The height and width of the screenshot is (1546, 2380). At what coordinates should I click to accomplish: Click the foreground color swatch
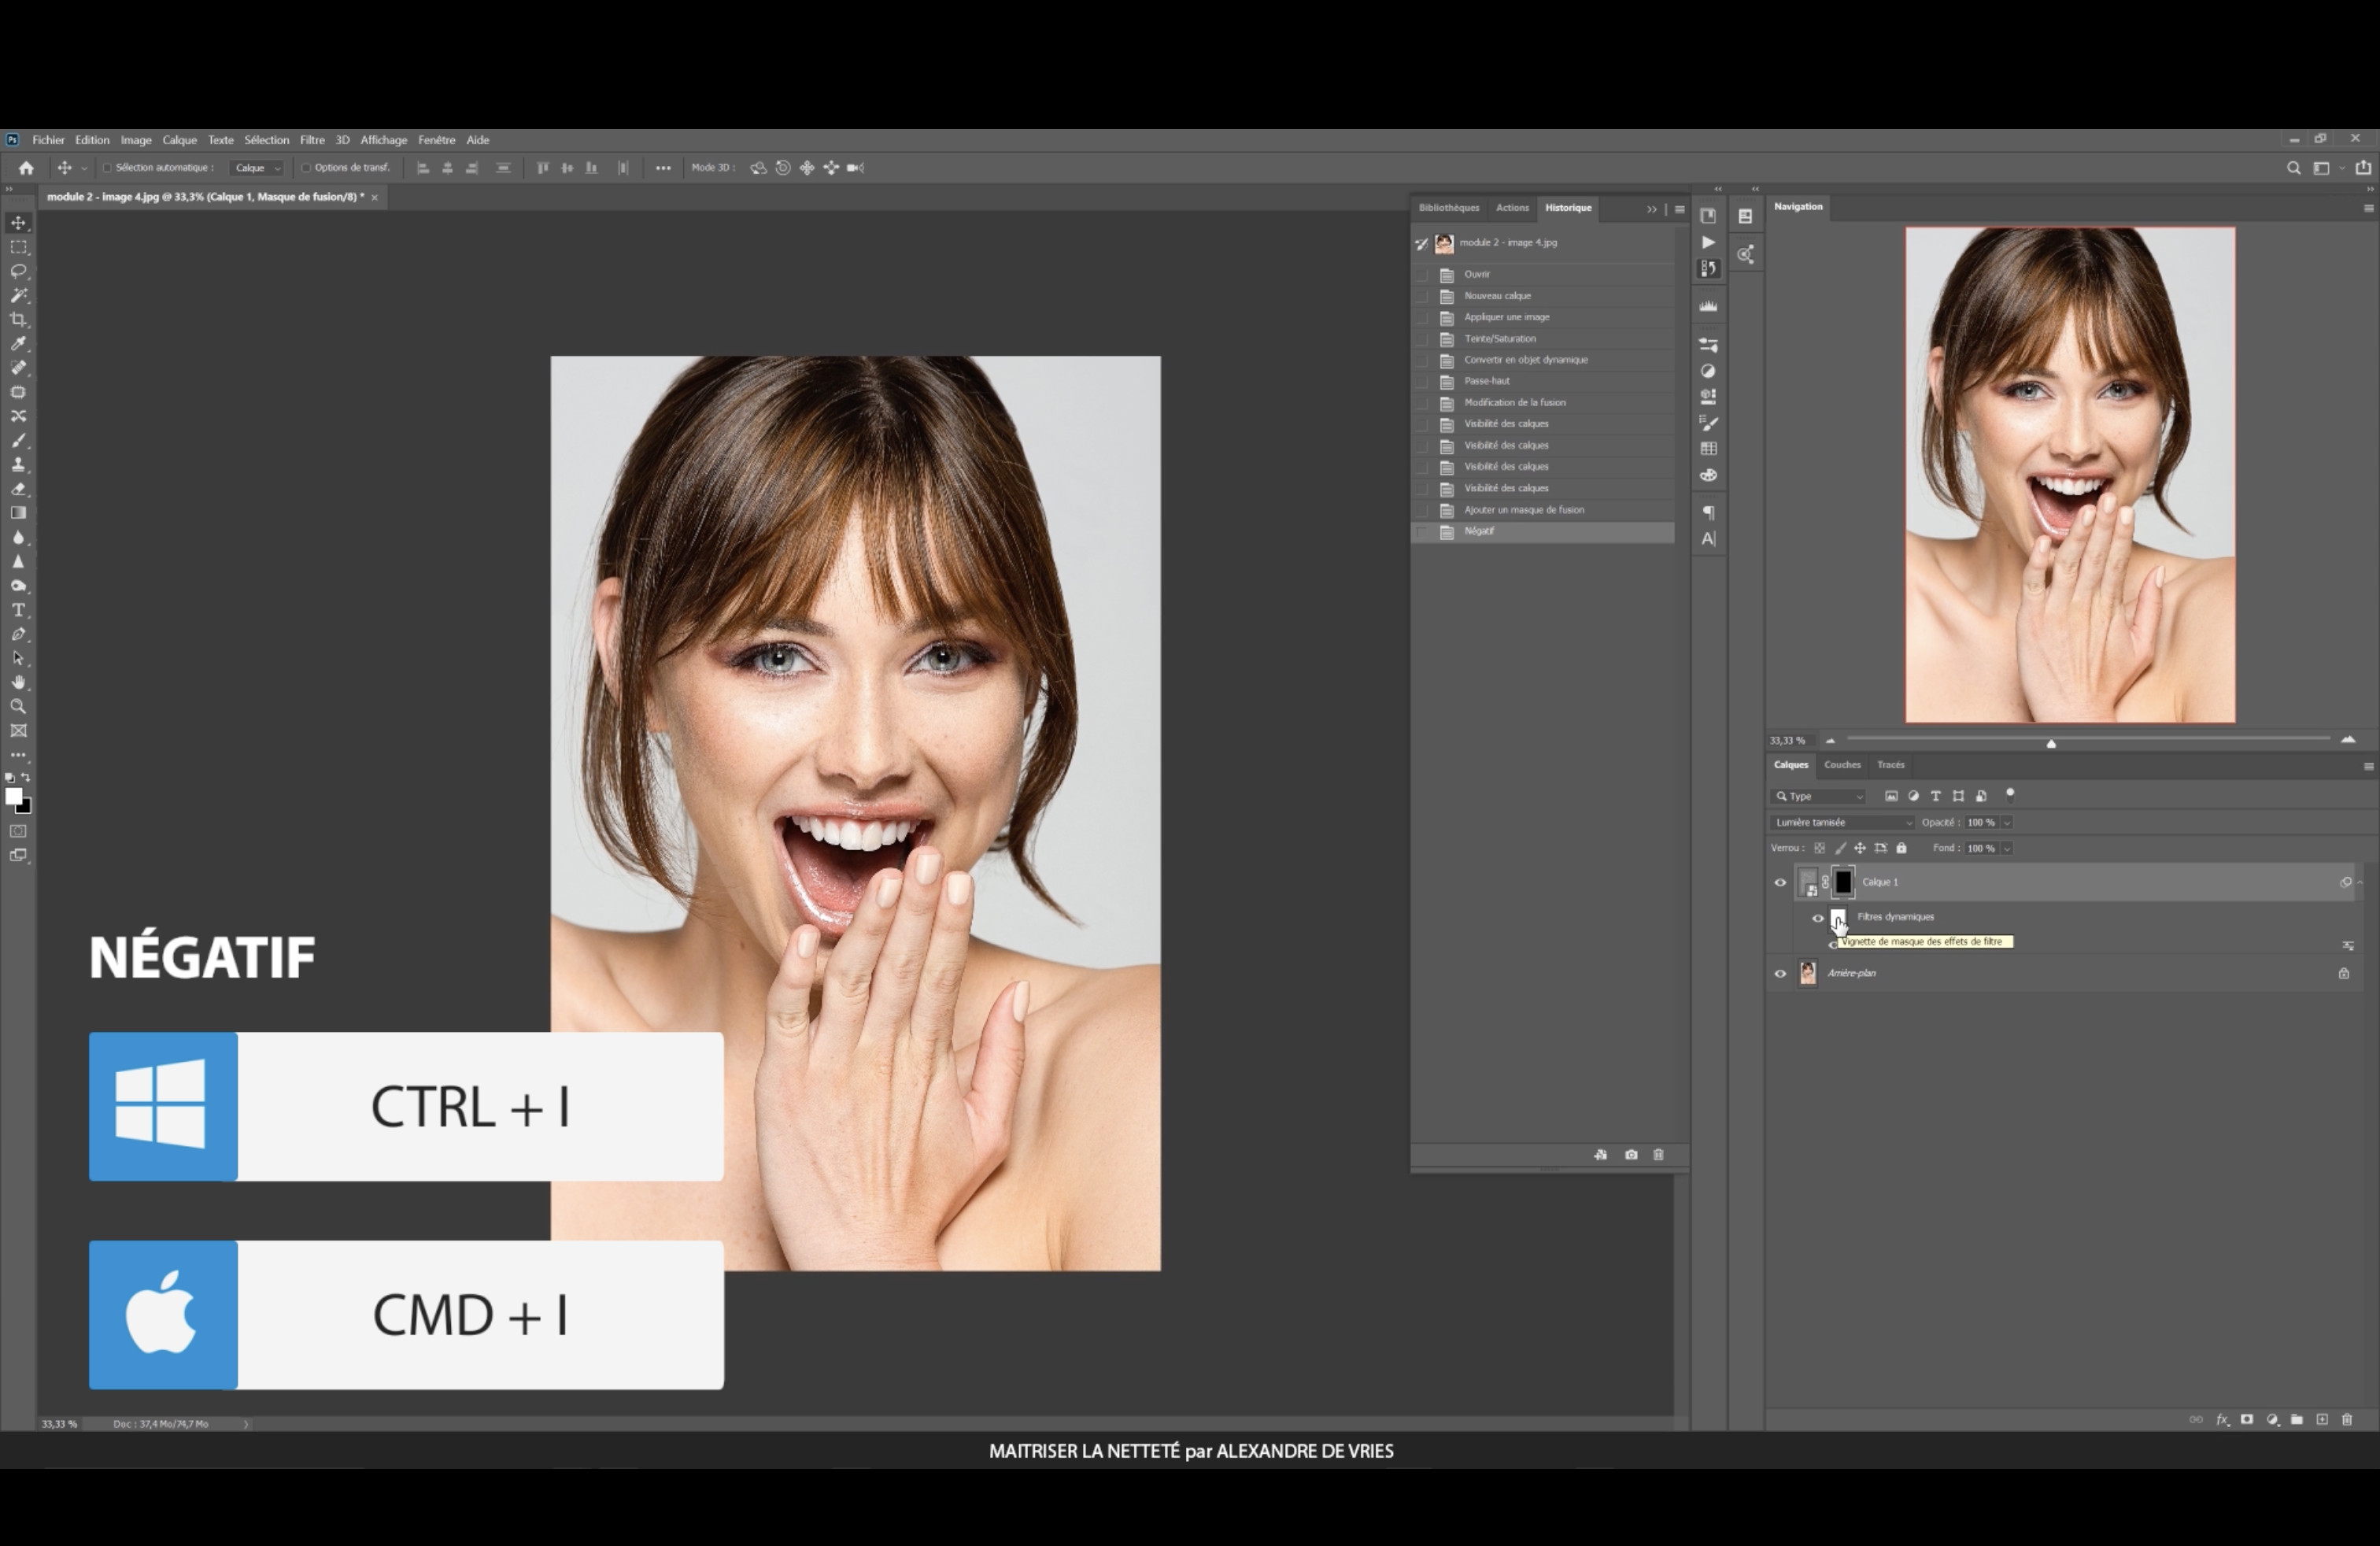(x=12, y=797)
